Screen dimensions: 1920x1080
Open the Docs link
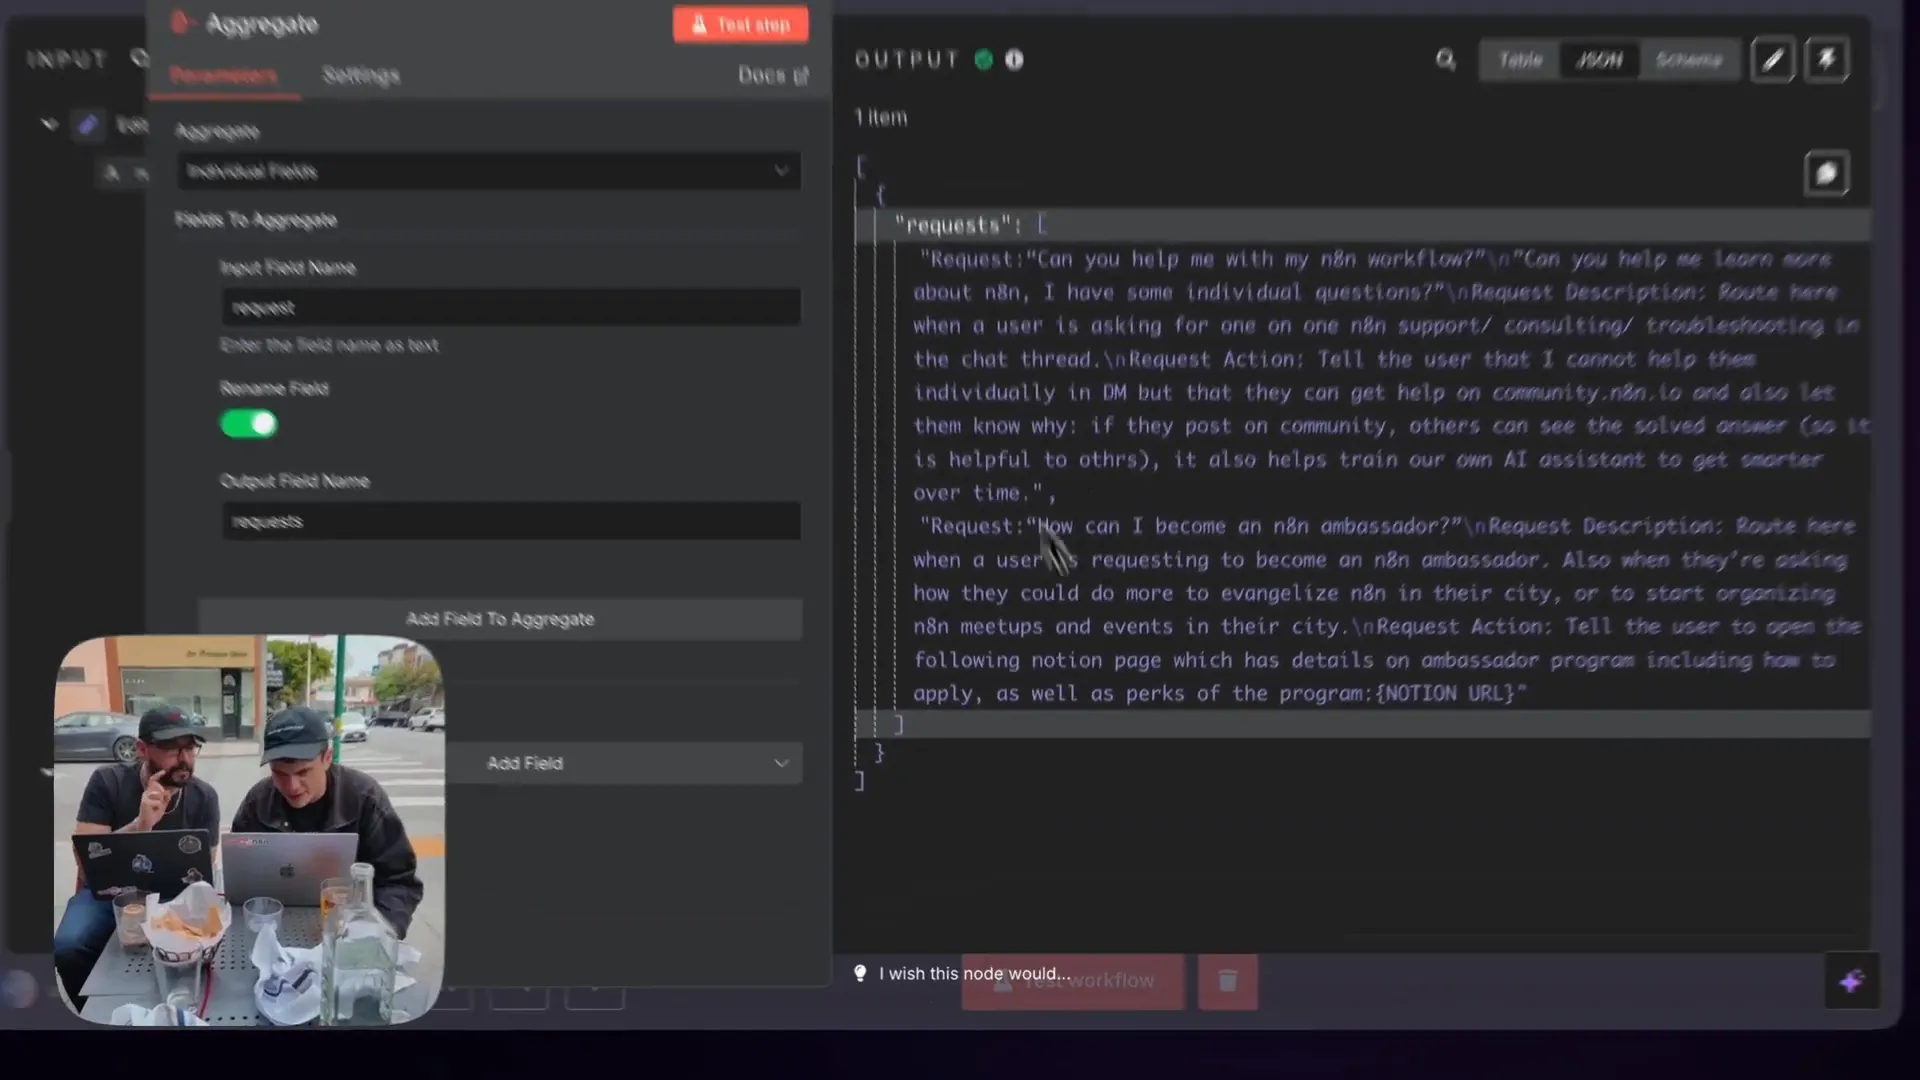pyautogui.click(x=772, y=75)
